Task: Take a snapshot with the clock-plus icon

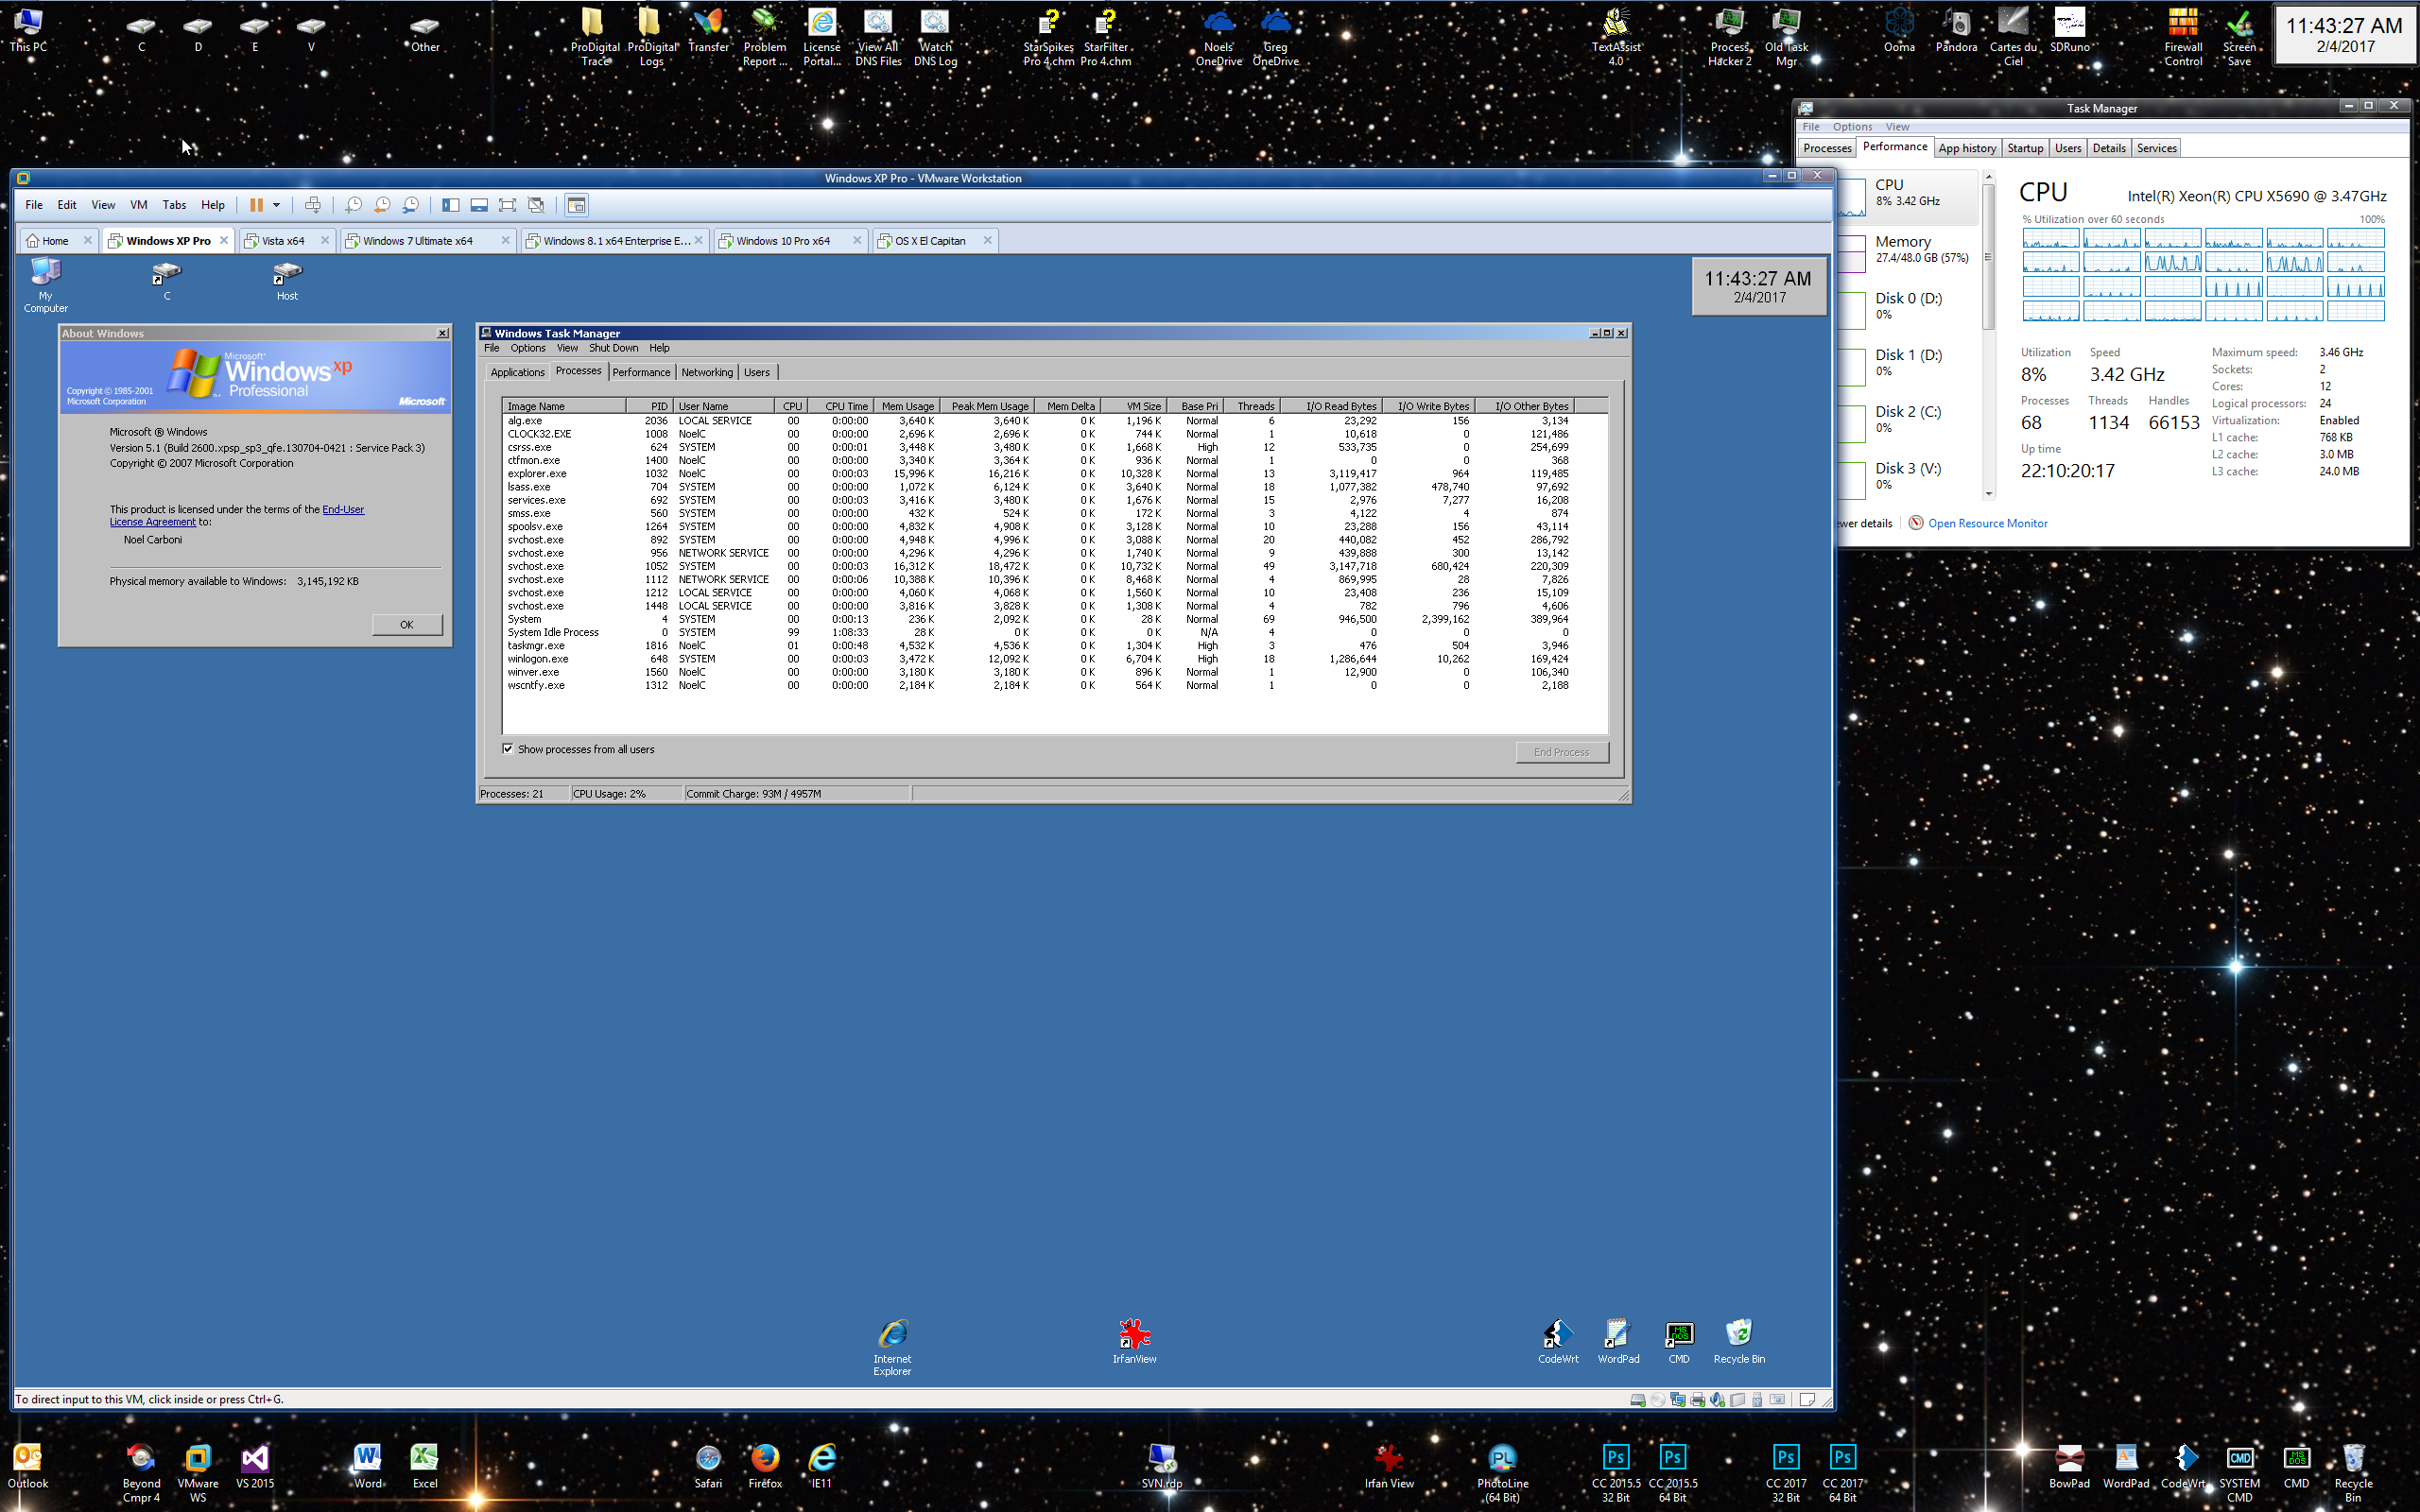Action: coord(353,205)
